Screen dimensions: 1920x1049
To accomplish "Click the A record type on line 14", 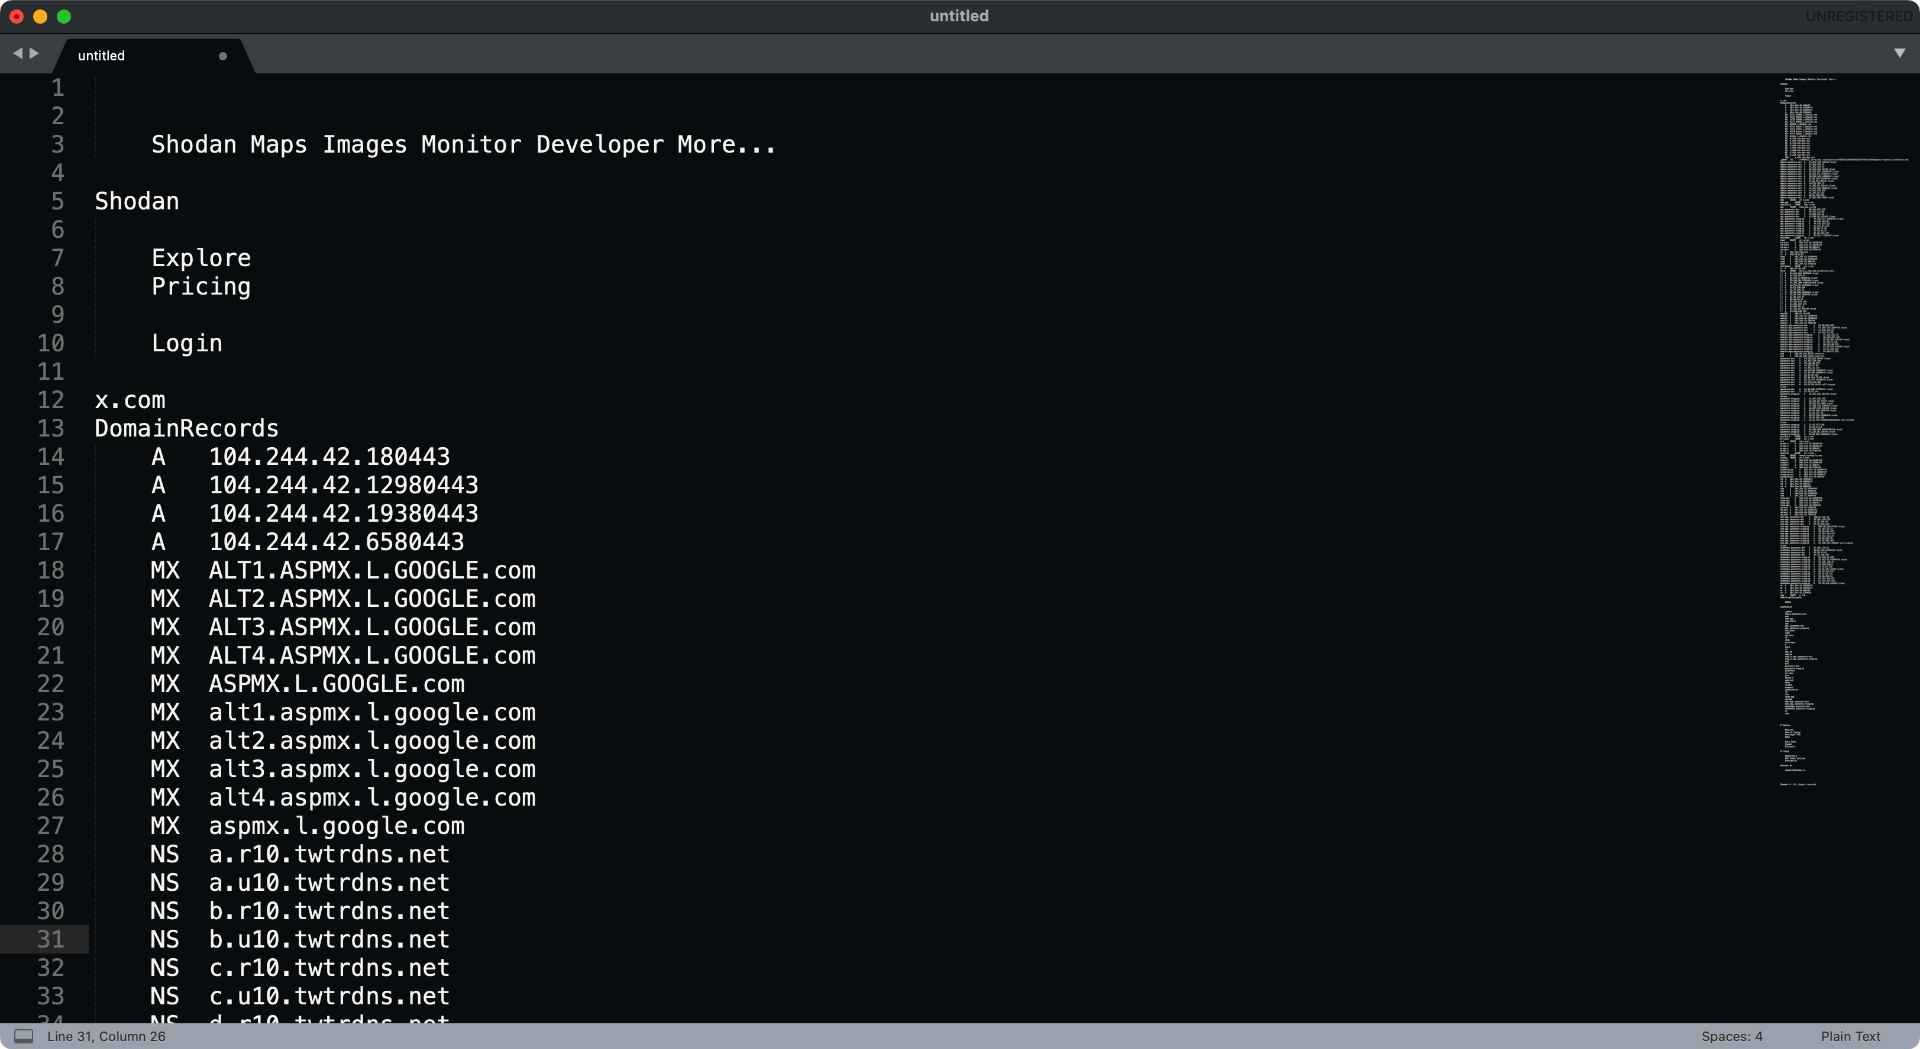I will (158, 457).
